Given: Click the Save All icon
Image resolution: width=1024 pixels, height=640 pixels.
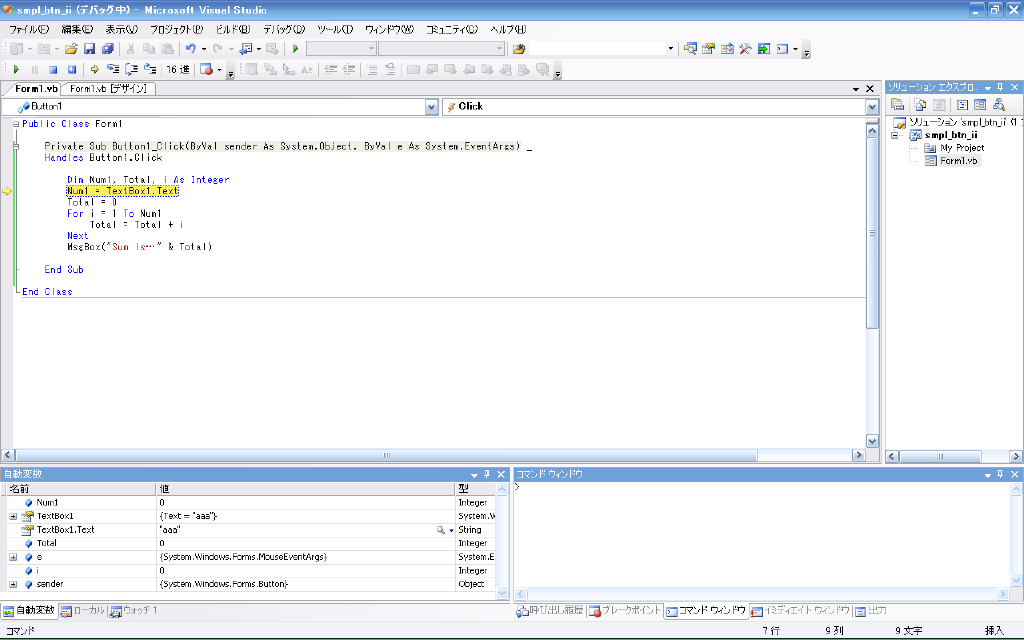Looking at the screenshot, I should 108,49.
